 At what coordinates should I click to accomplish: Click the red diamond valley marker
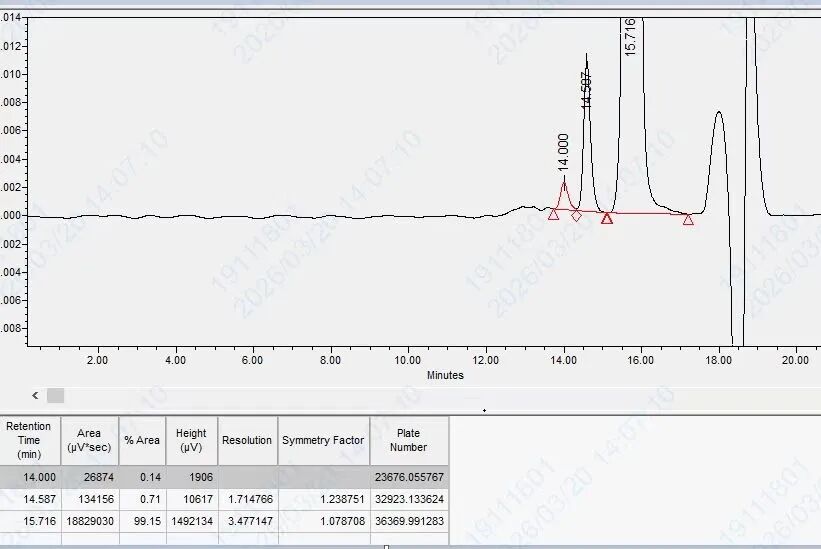(576, 215)
